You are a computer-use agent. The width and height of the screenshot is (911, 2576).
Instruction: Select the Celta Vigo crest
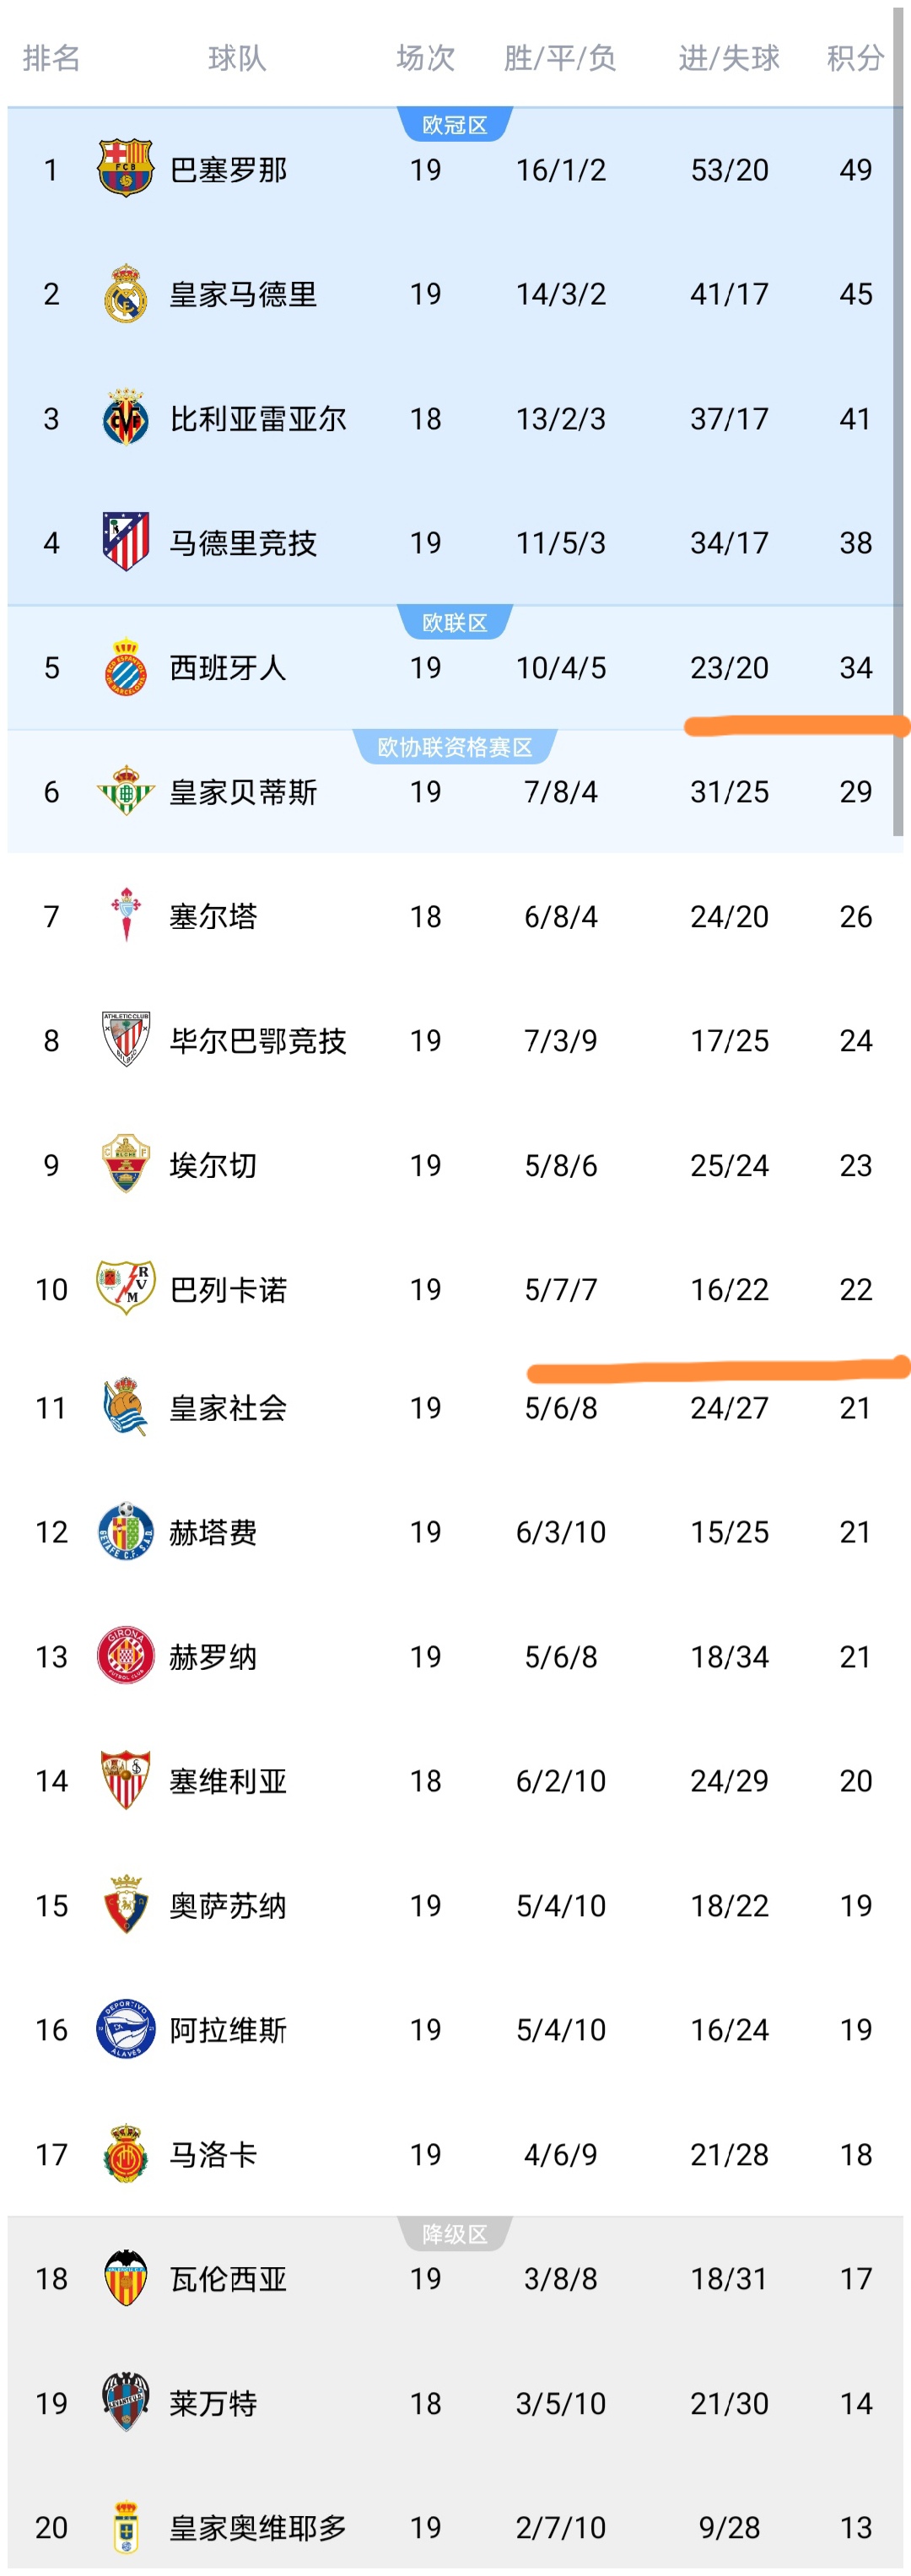coord(125,915)
